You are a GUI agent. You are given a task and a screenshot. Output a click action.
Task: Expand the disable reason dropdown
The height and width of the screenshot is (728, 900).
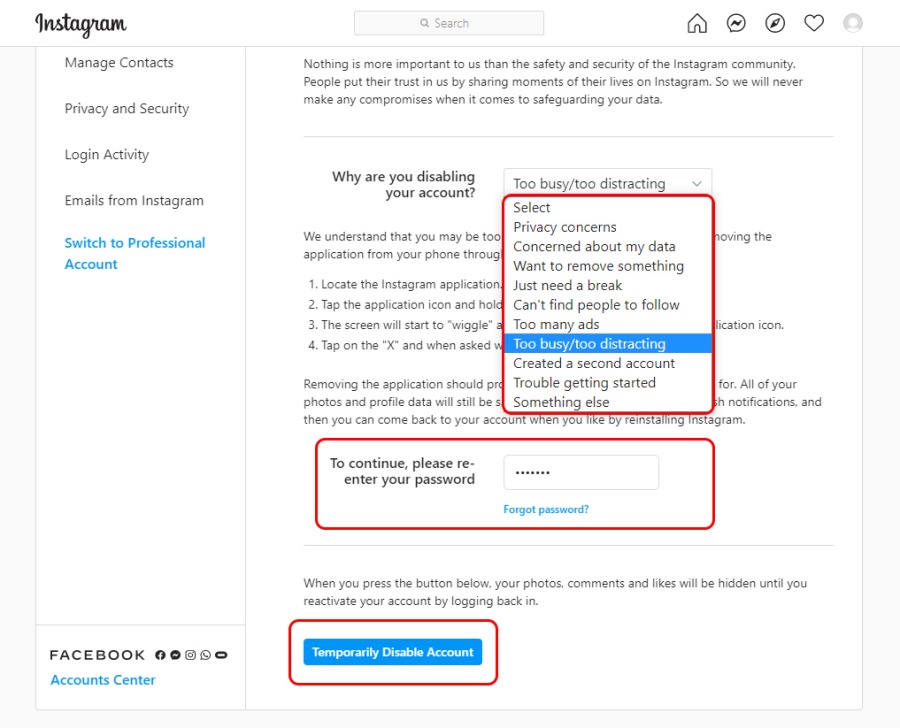(x=607, y=184)
